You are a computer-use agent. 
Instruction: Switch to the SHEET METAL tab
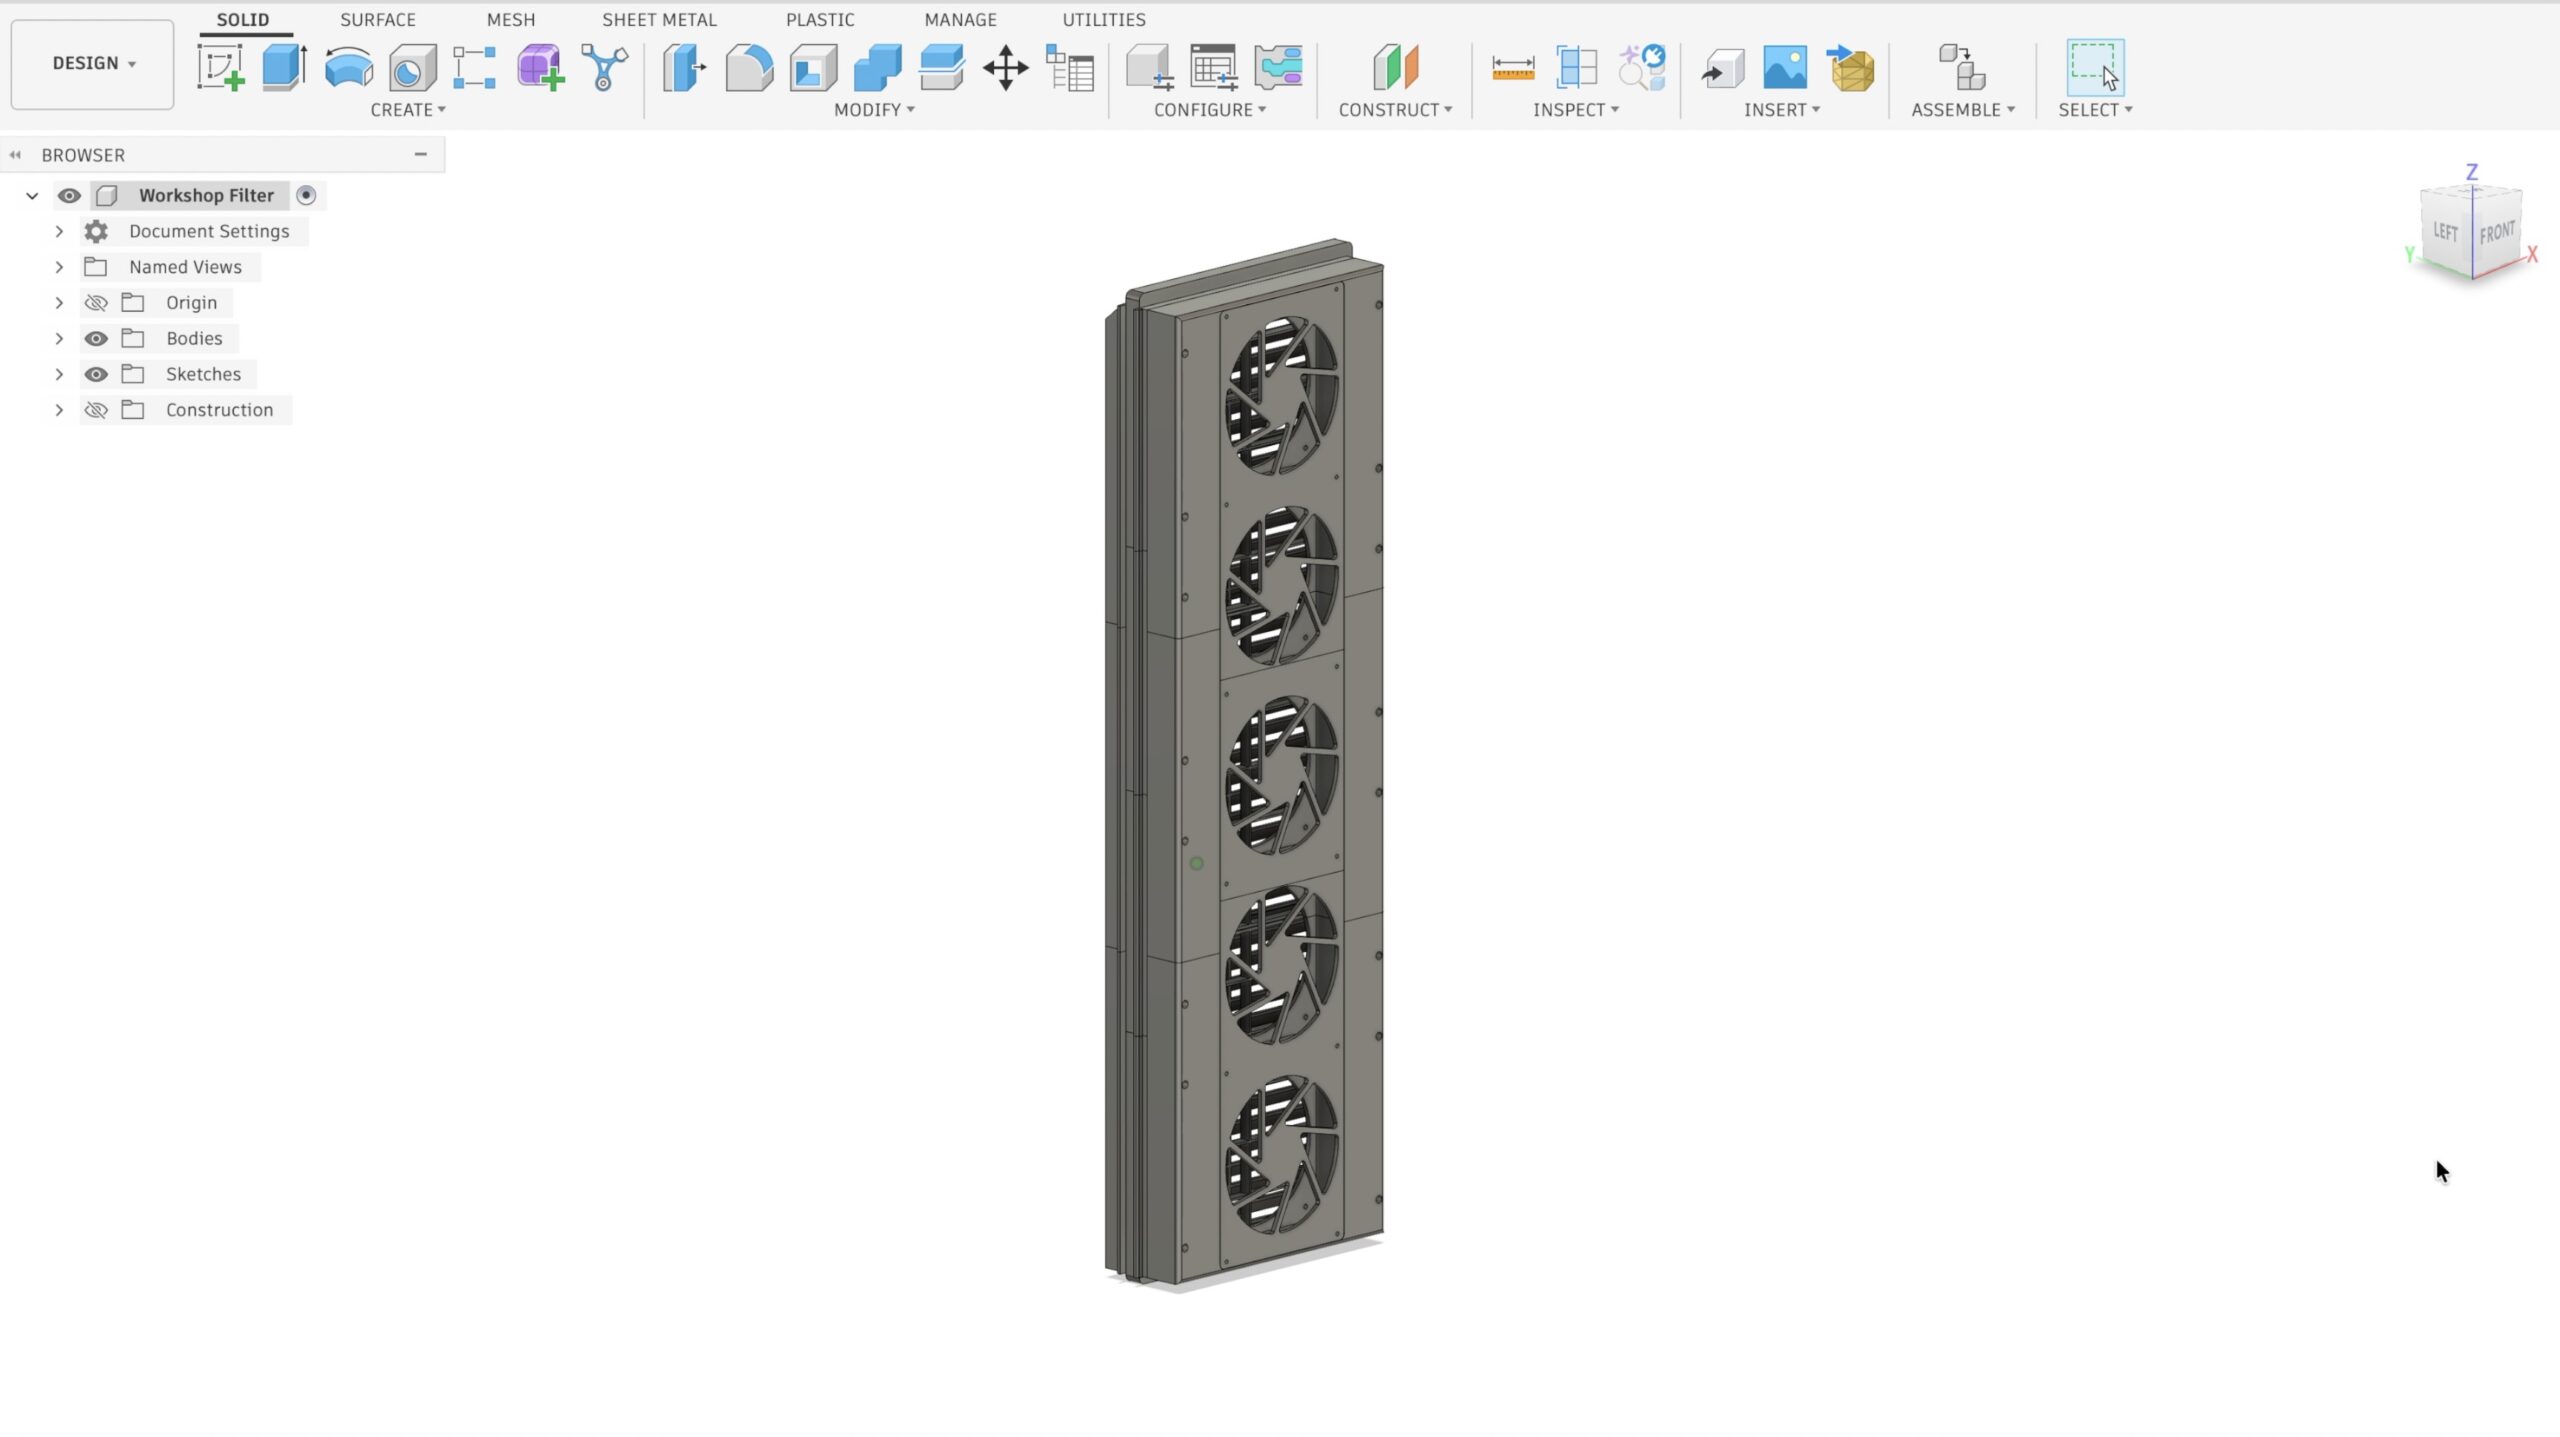(x=659, y=20)
